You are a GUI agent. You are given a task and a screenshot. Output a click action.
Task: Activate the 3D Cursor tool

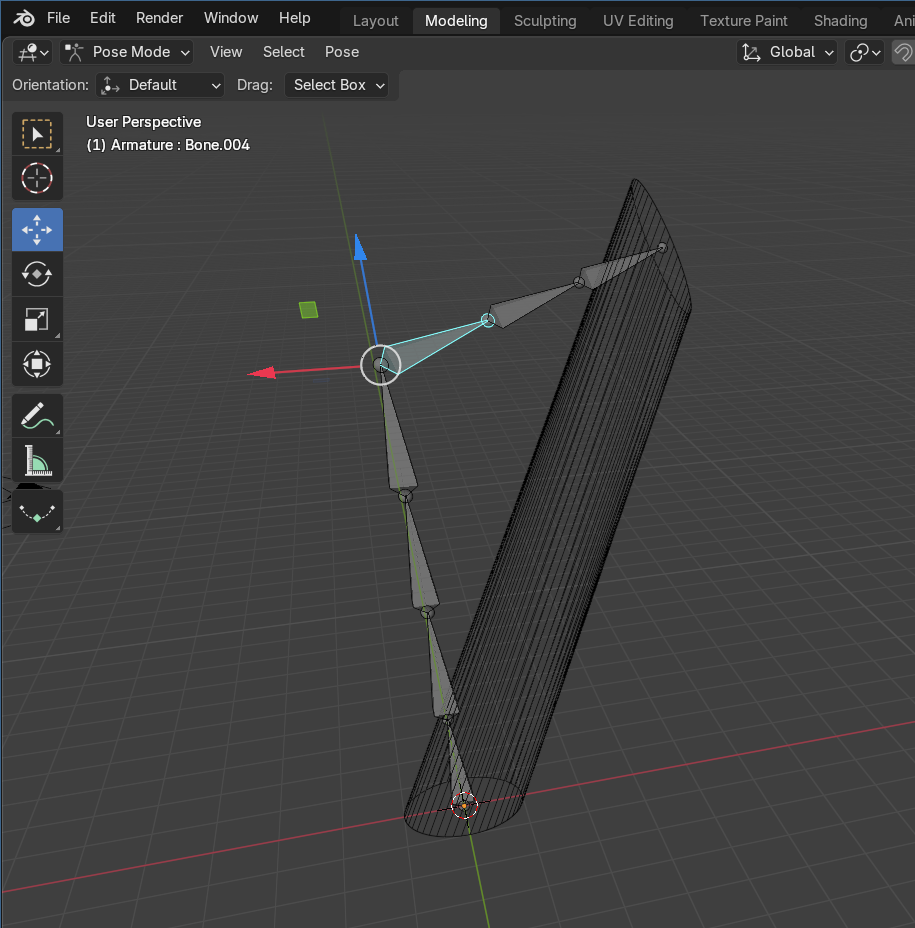click(37, 178)
